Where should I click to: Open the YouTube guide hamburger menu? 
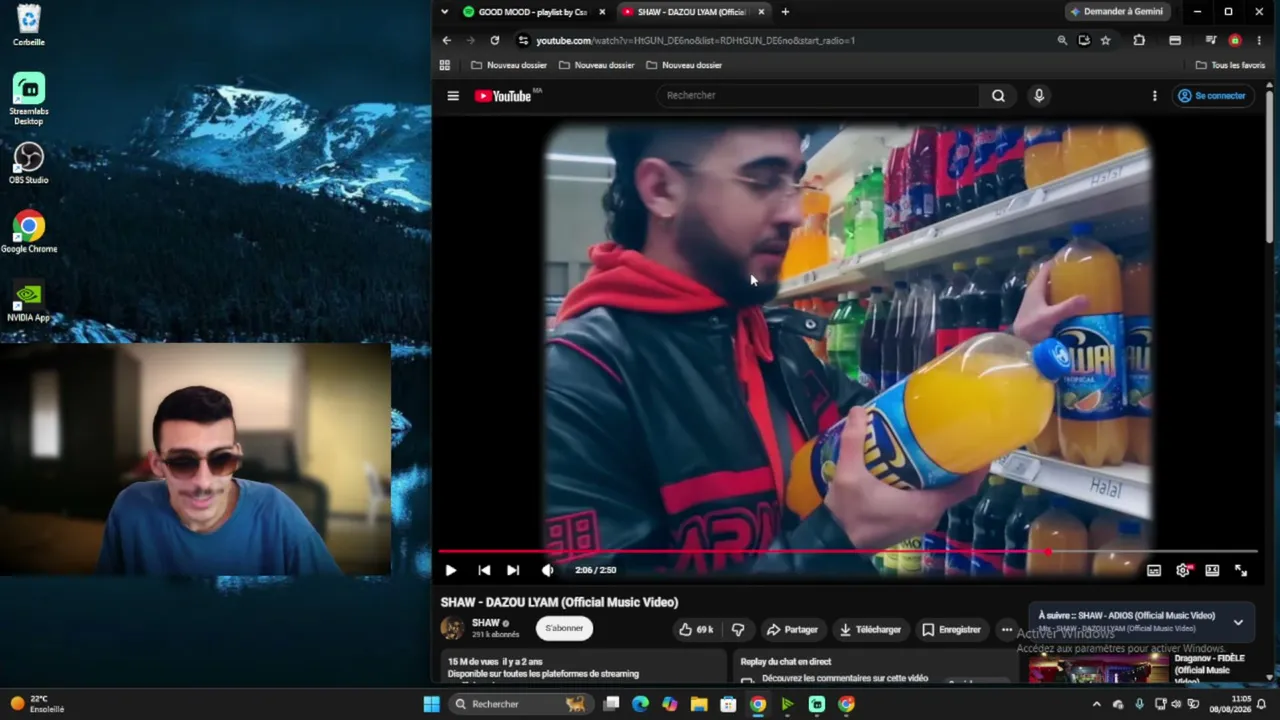point(453,96)
